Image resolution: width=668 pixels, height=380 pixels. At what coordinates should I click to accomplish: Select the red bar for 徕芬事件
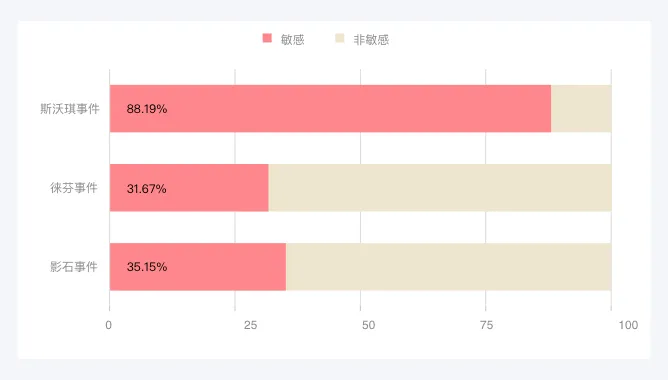pyautogui.click(x=189, y=188)
